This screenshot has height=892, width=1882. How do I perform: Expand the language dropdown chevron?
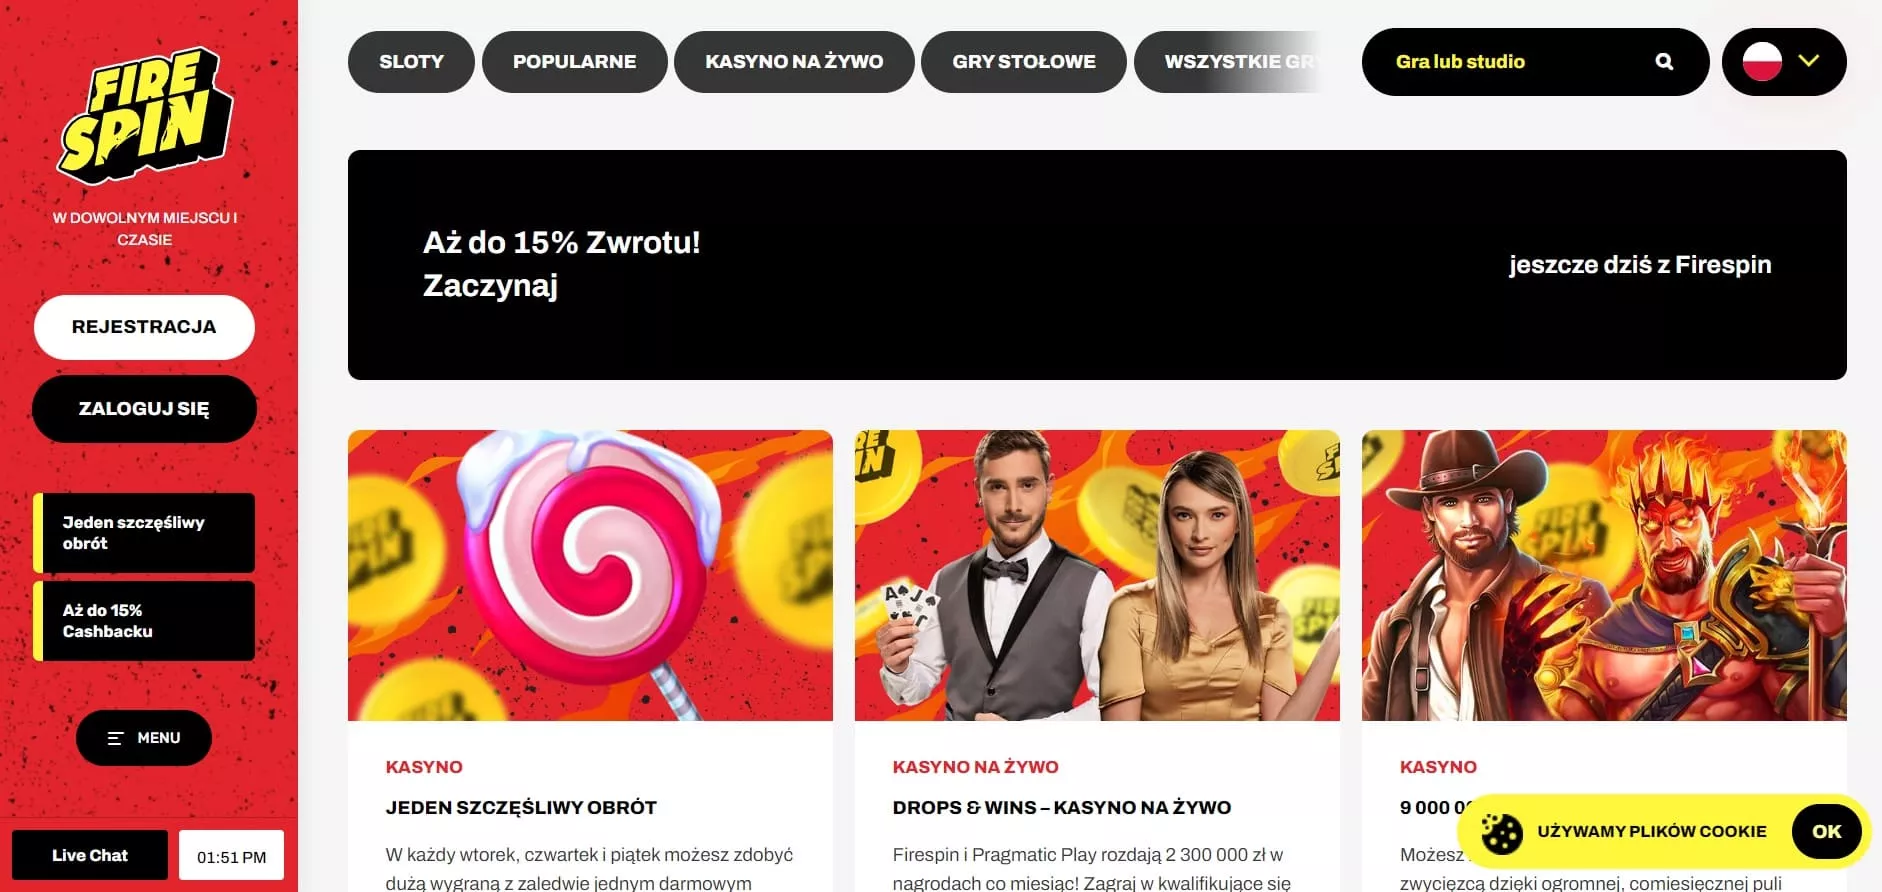[x=1808, y=61]
